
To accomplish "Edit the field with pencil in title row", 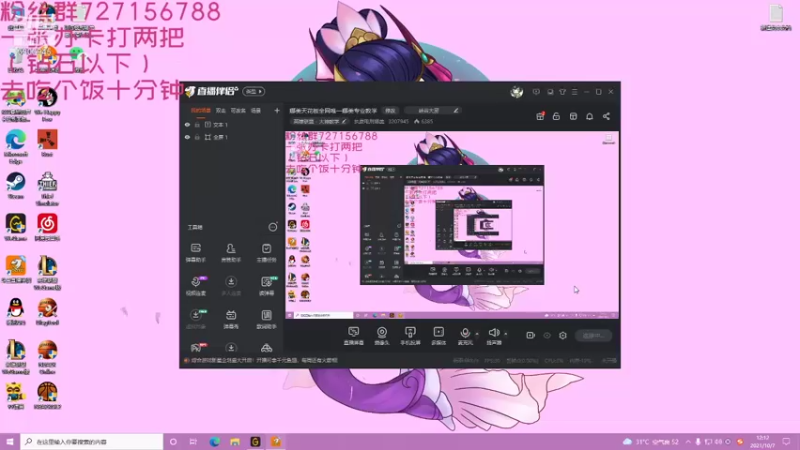I will [x=433, y=110].
